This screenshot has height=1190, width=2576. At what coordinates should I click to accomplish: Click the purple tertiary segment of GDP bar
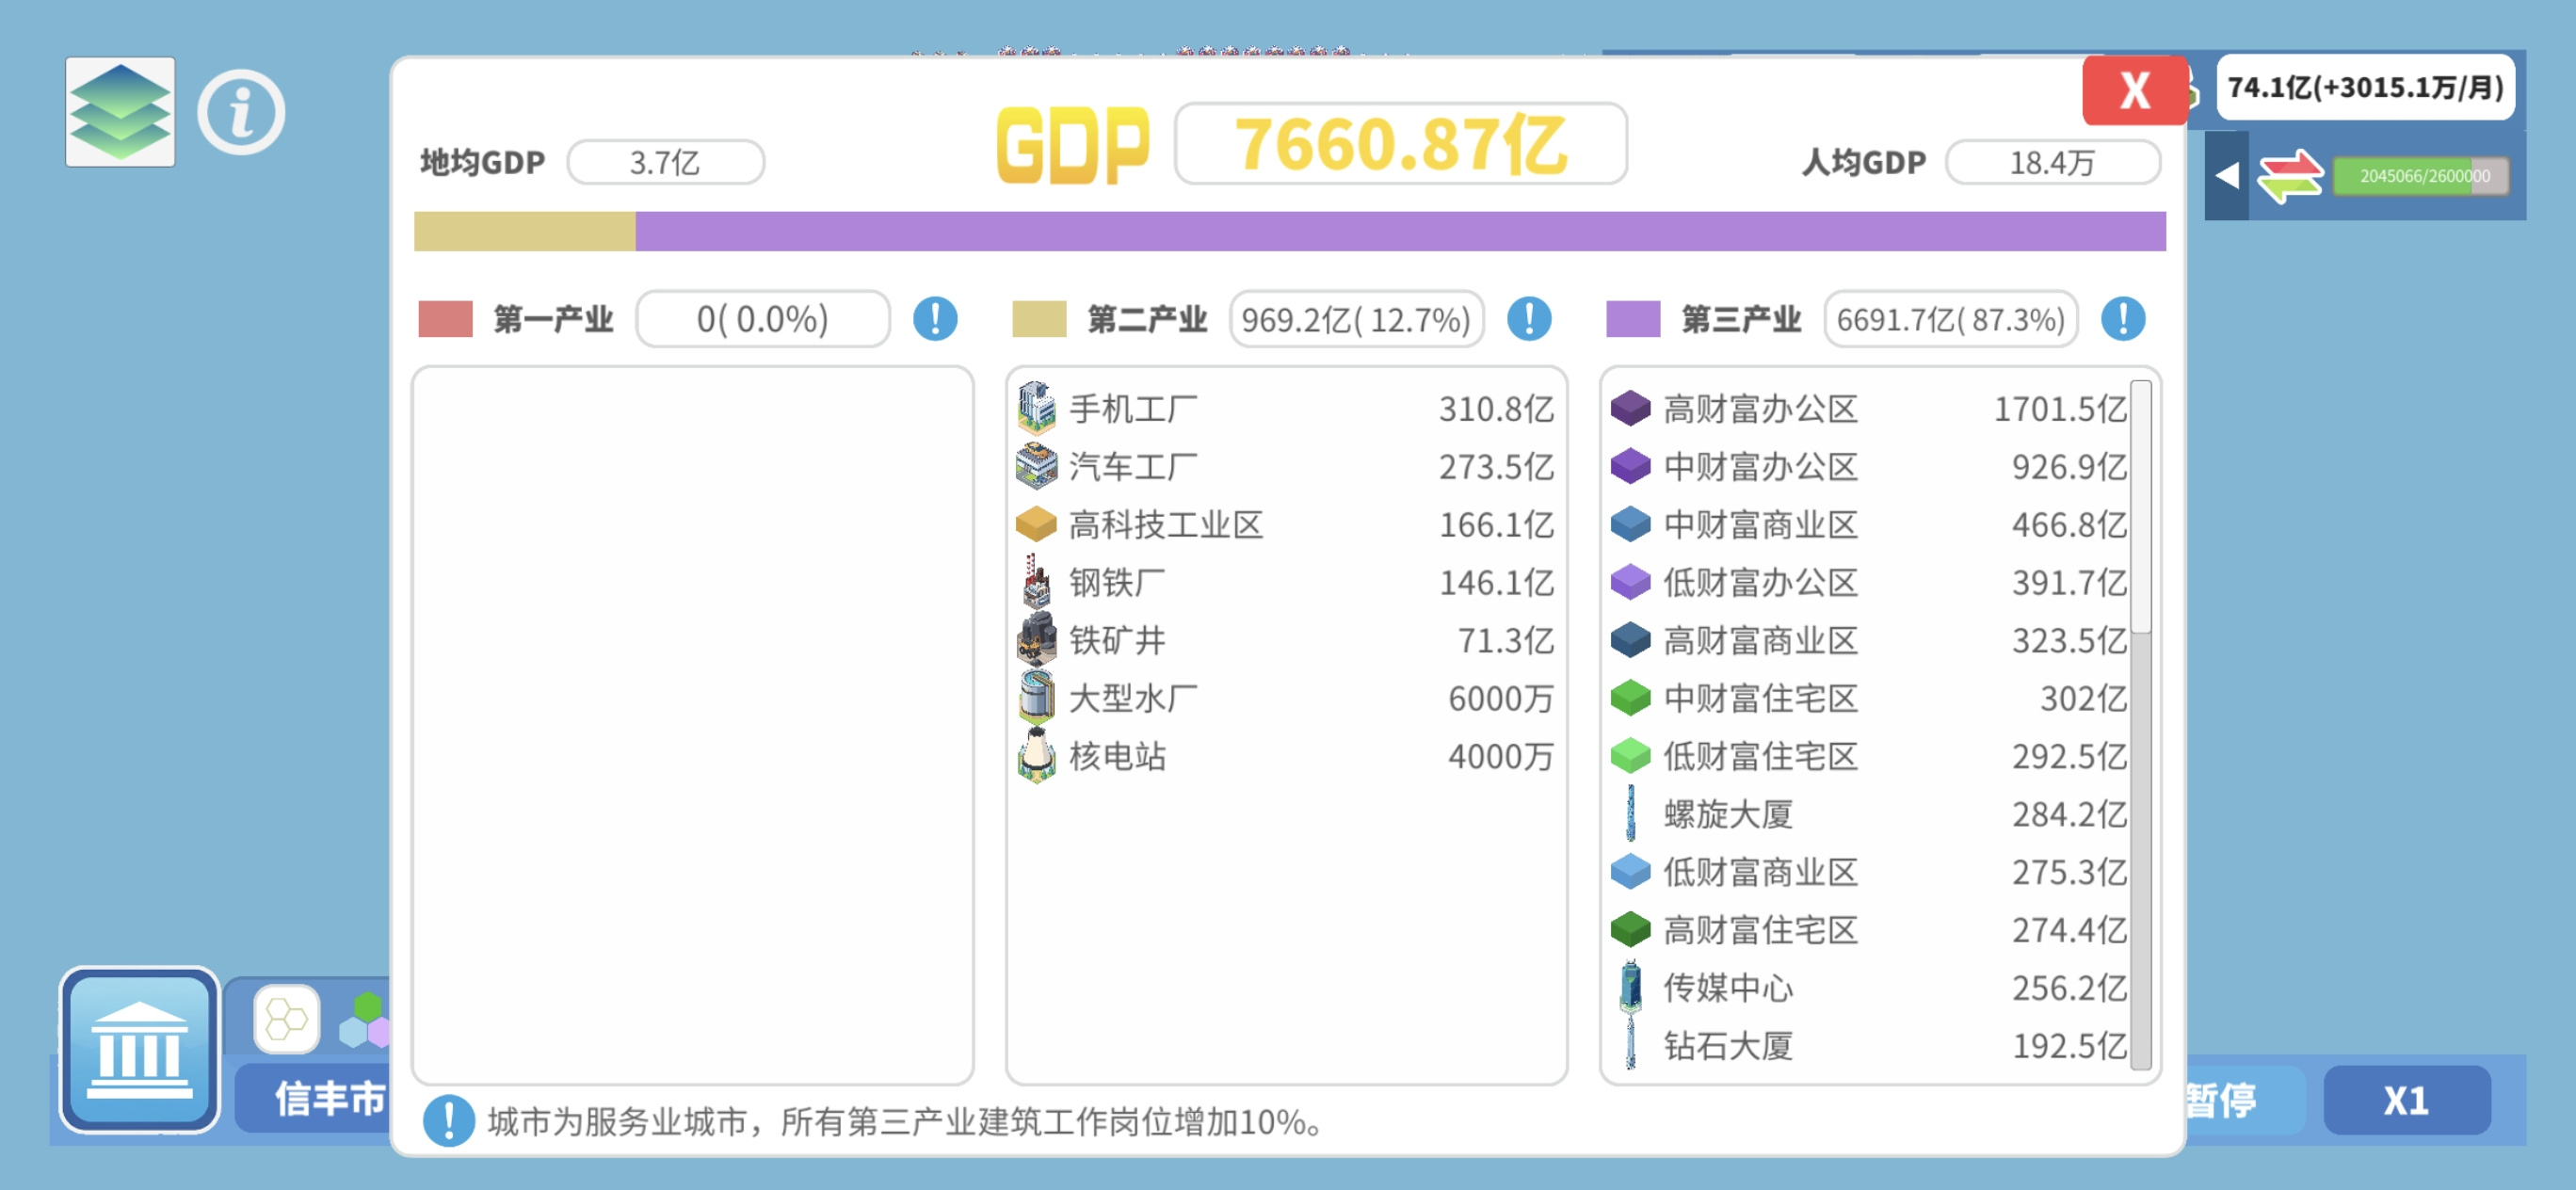pos(1400,231)
